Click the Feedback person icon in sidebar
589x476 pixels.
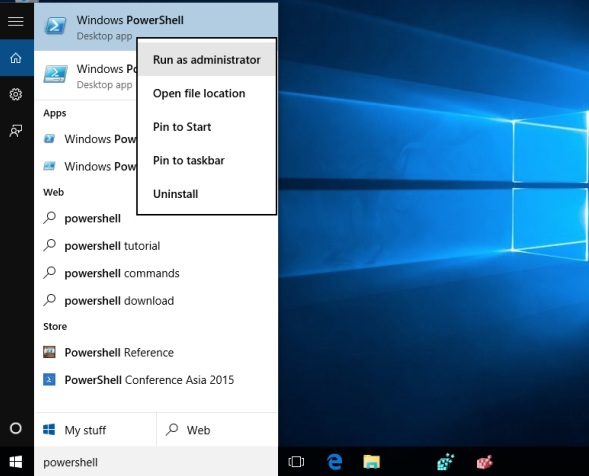[x=16, y=131]
